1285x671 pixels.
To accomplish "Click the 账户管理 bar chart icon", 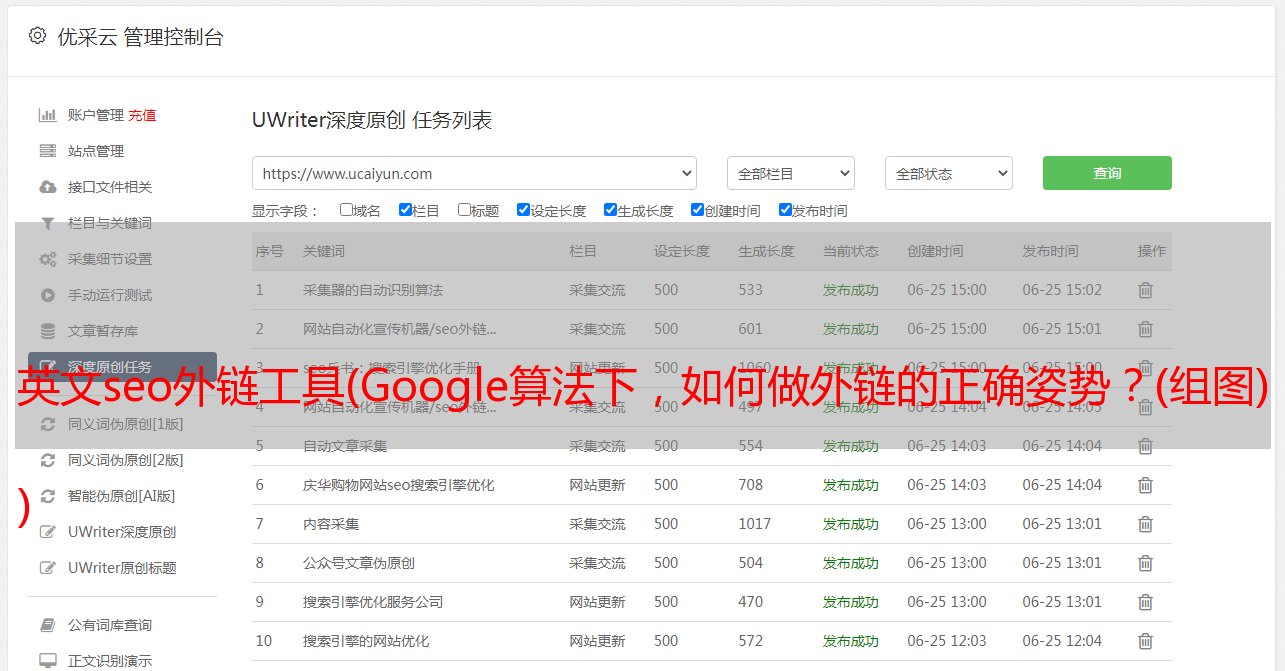I will coord(47,115).
